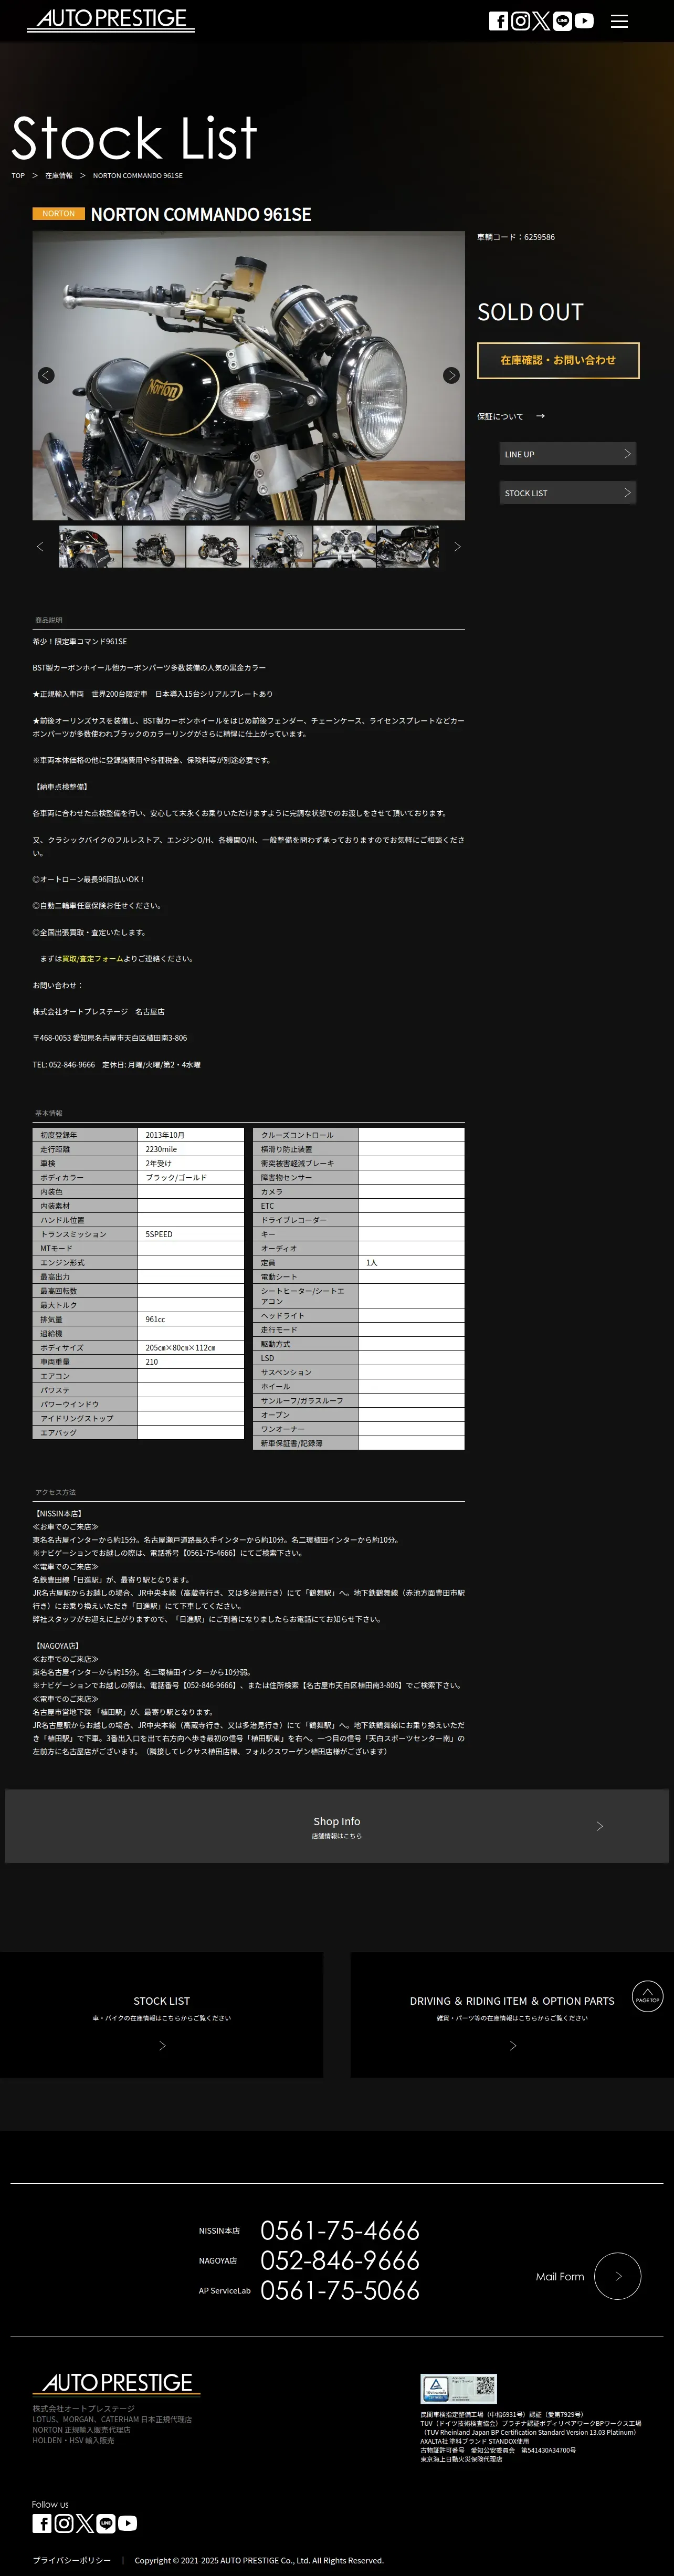Move thumbnail strip to next set
Viewport: 674px width, 2576px height.
click(x=457, y=546)
